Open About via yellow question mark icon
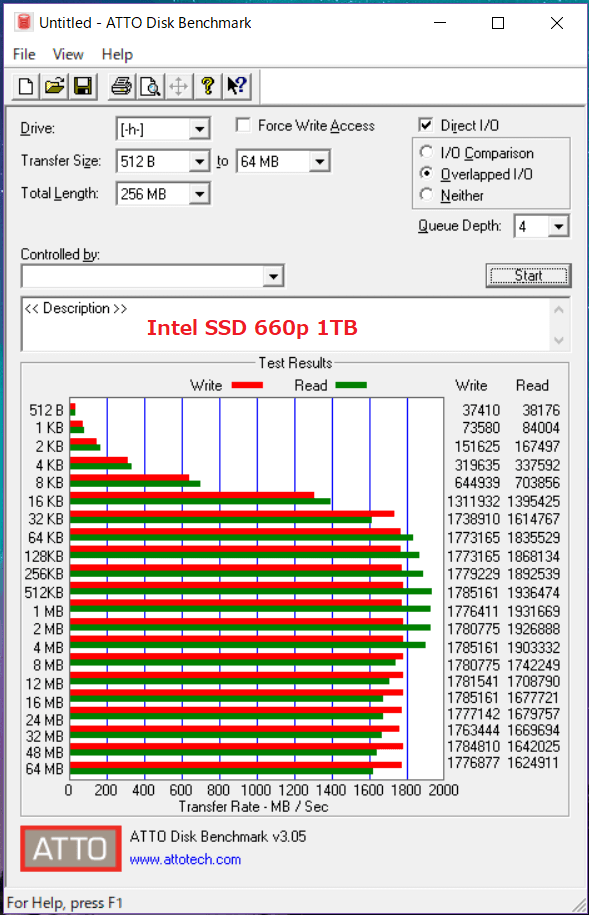The image size is (589, 915). coord(207,86)
